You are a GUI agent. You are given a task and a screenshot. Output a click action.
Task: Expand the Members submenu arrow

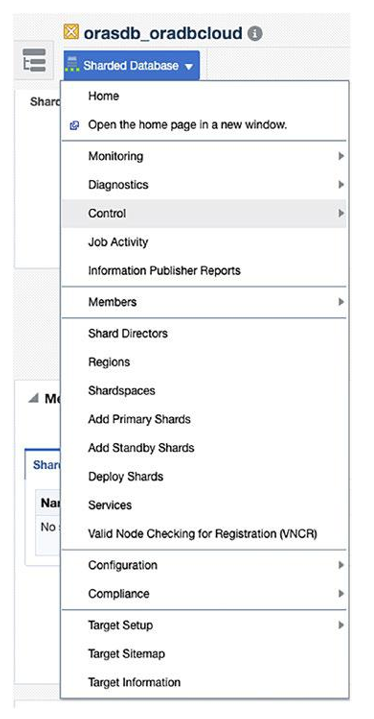click(x=341, y=302)
